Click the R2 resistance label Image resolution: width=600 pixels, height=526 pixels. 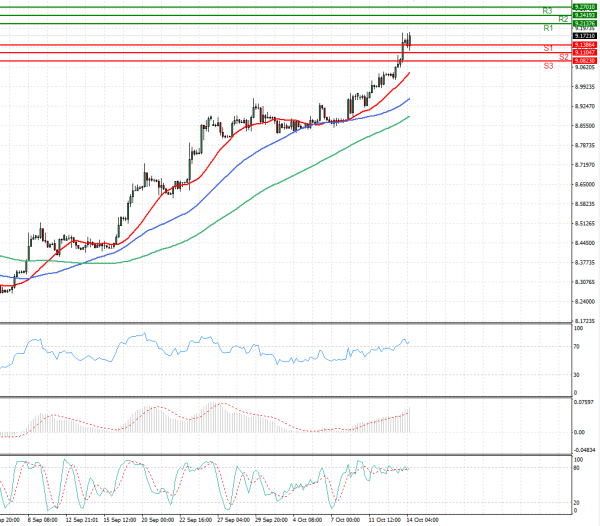pyautogui.click(x=563, y=19)
